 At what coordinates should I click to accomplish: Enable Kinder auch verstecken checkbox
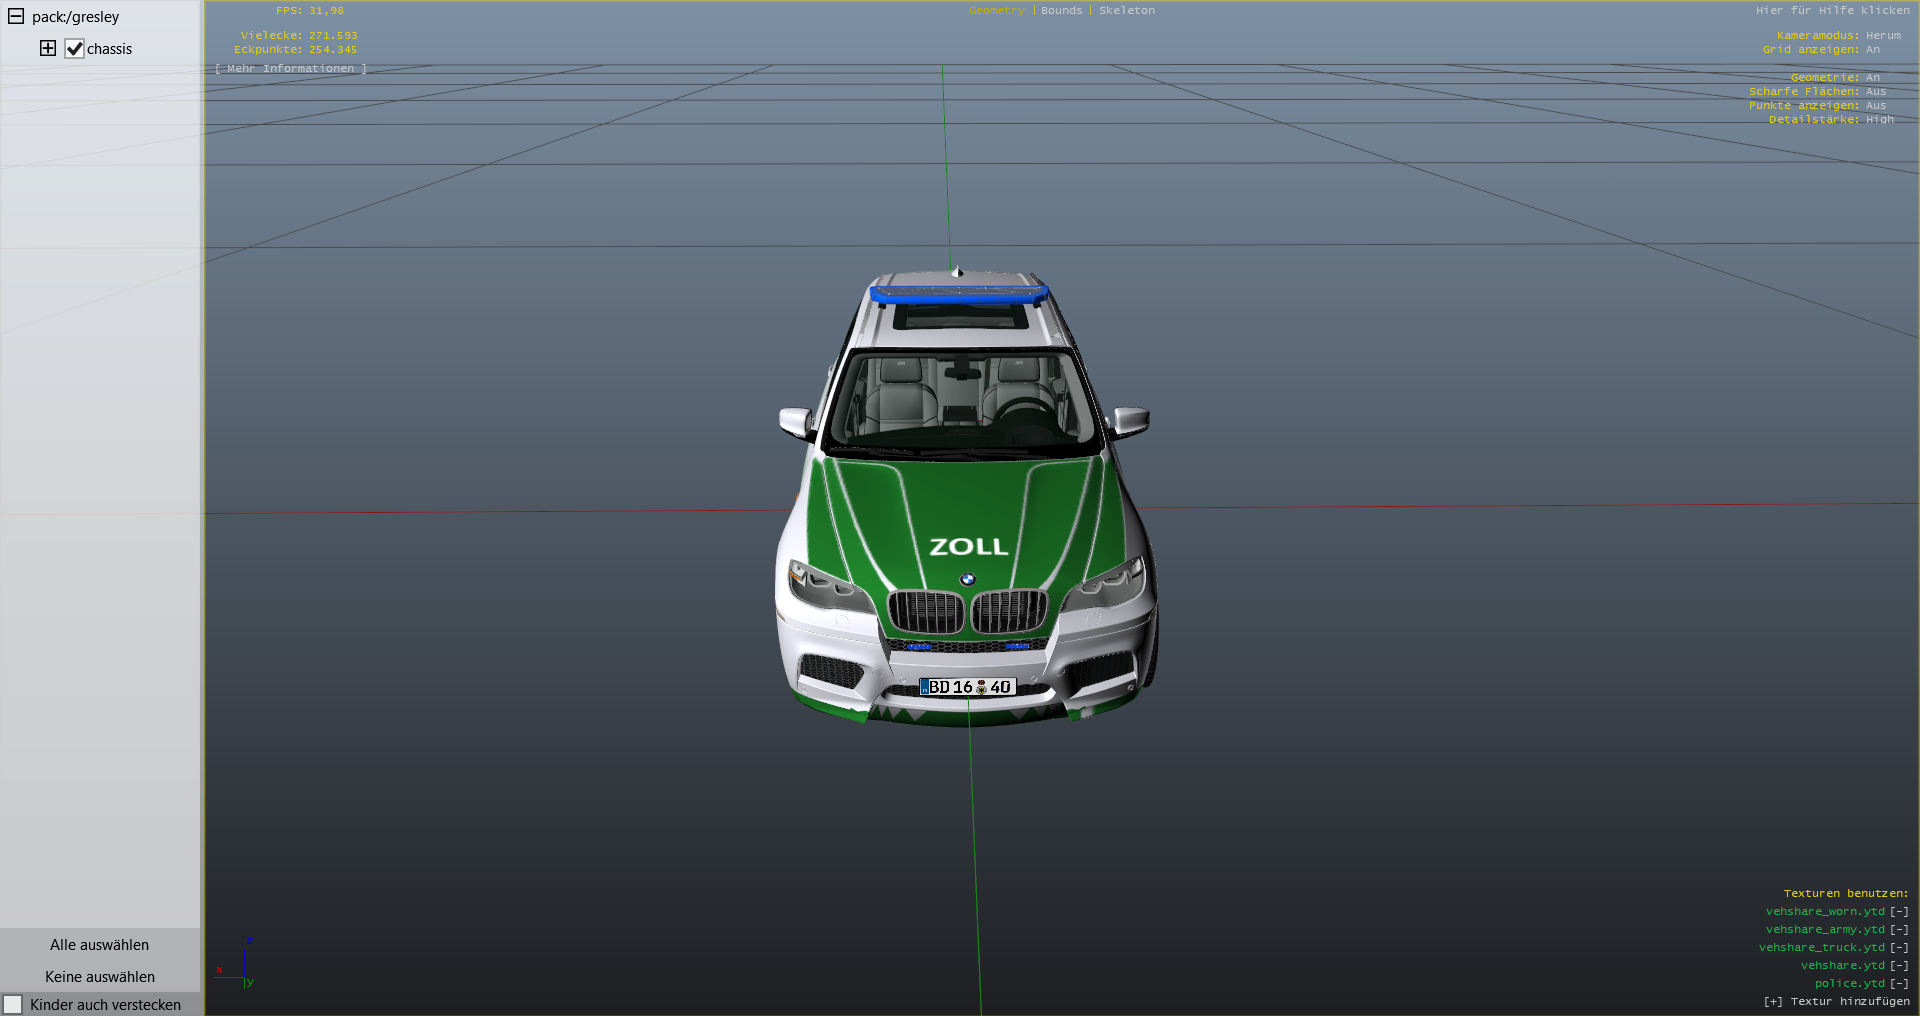[13, 1004]
